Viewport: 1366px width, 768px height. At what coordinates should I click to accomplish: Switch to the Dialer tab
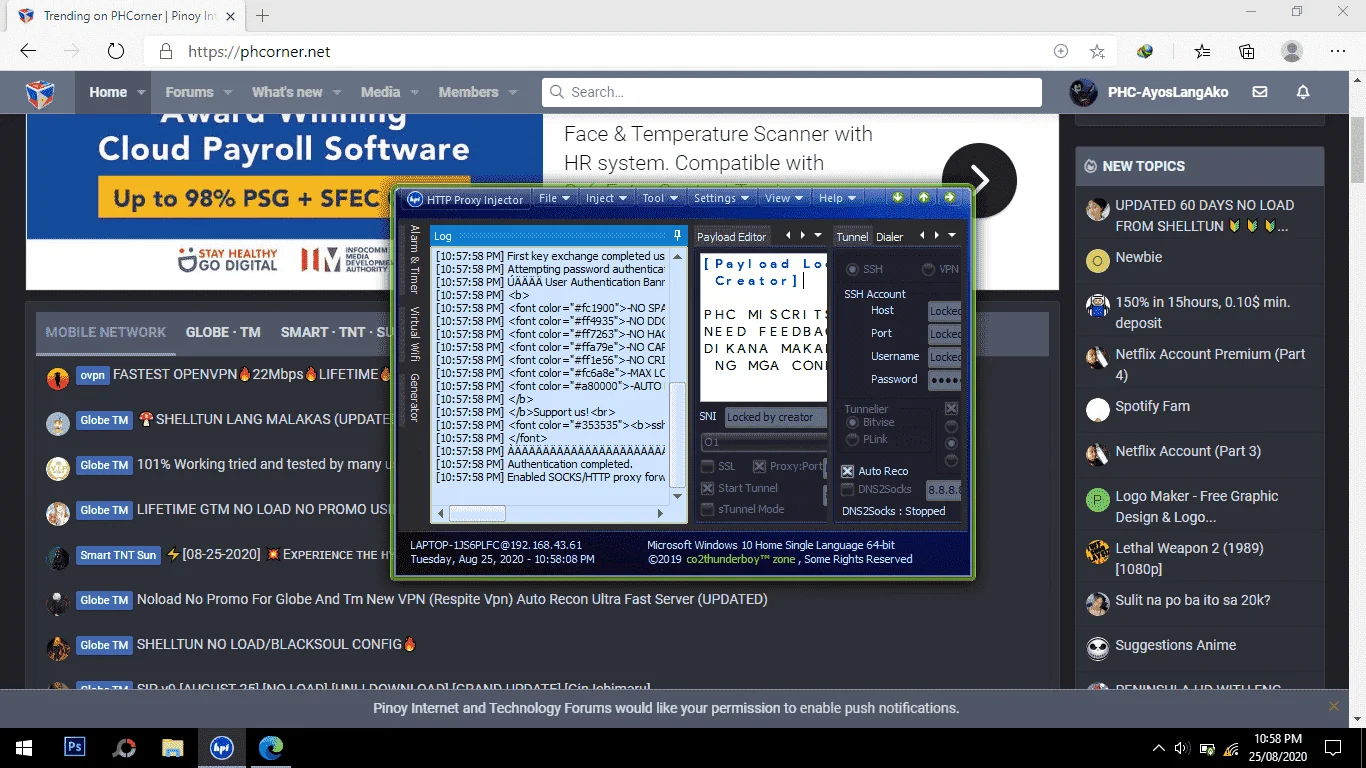pos(889,237)
